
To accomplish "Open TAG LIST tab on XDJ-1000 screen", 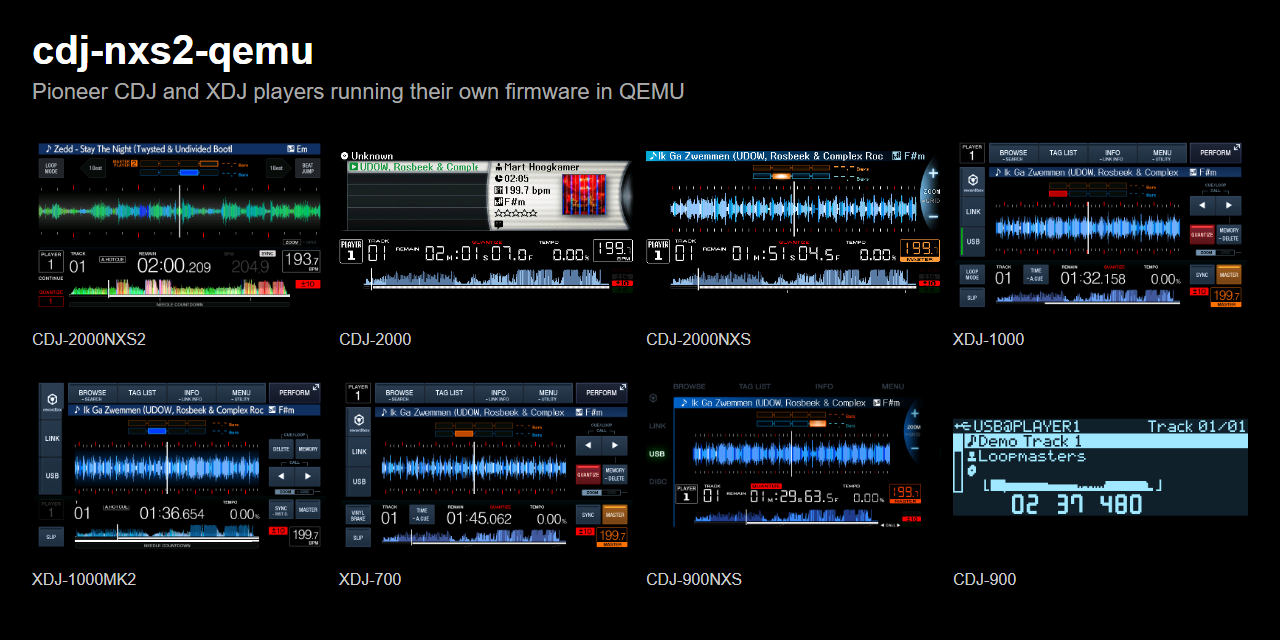I will pos(1063,153).
